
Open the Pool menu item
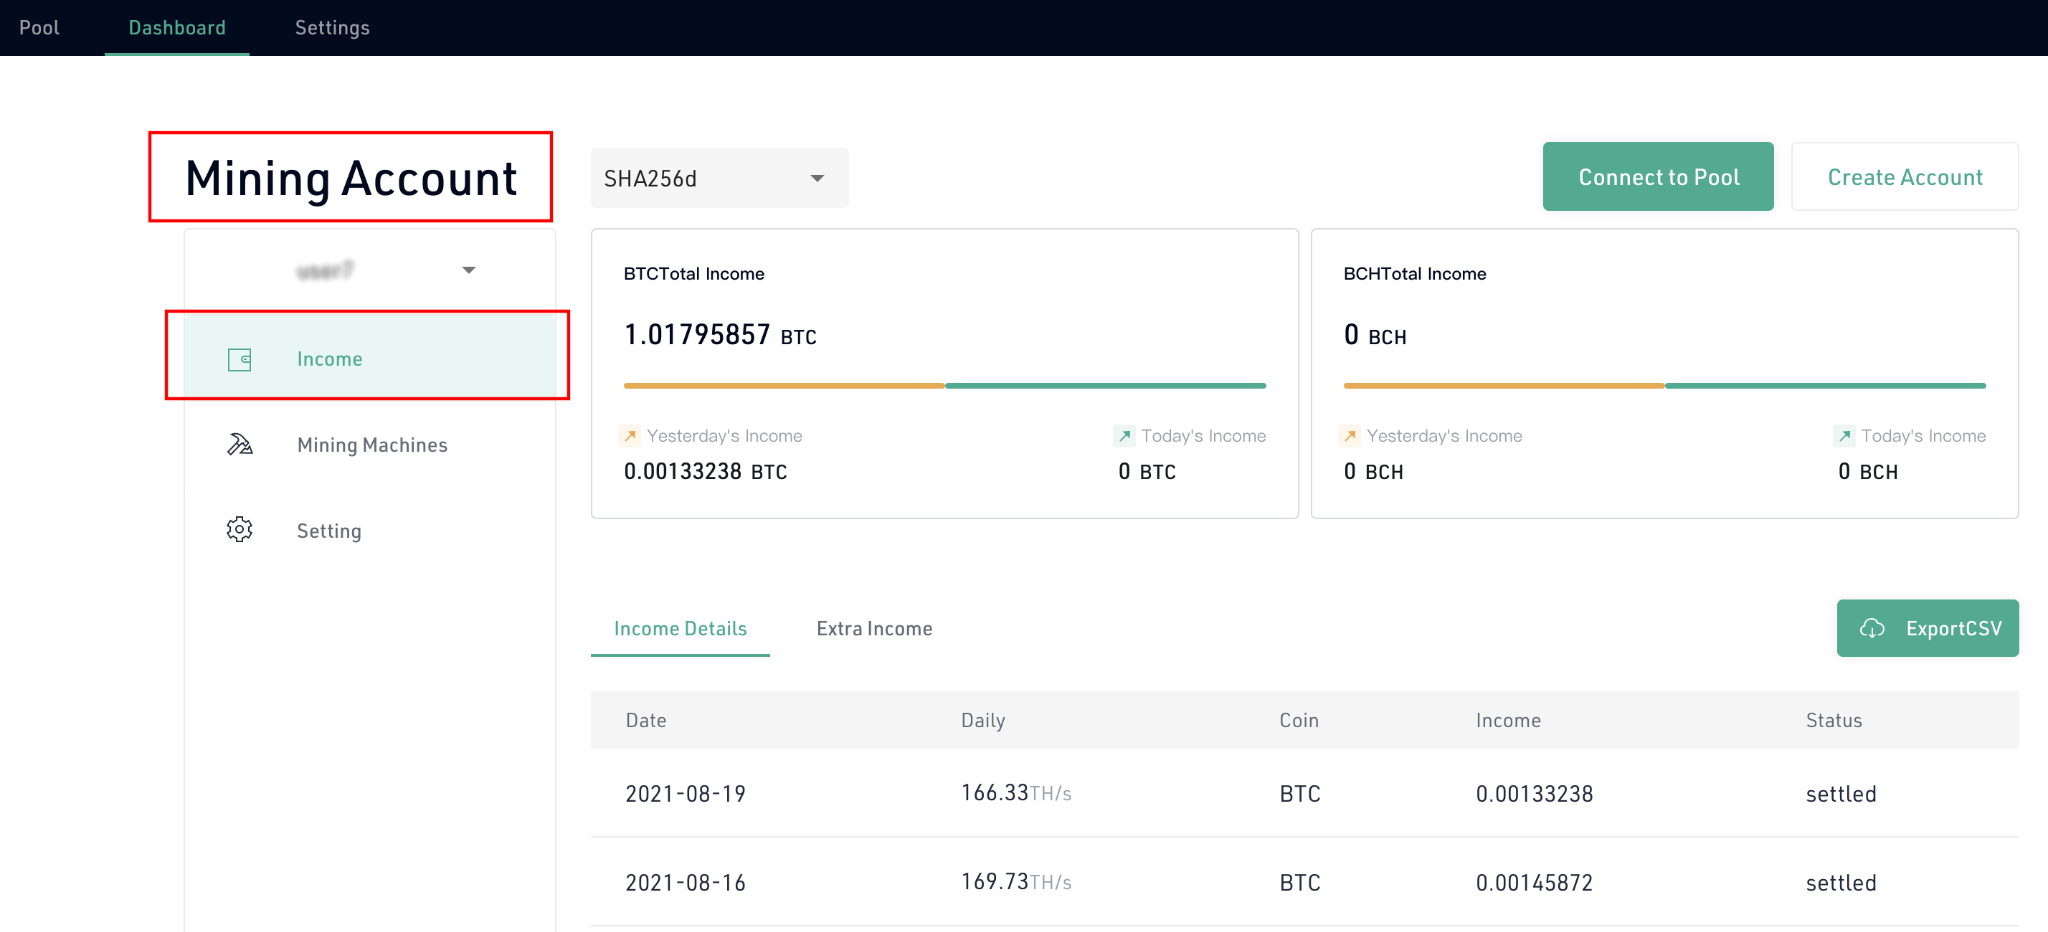pyautogui.click(x=39, y=28)
